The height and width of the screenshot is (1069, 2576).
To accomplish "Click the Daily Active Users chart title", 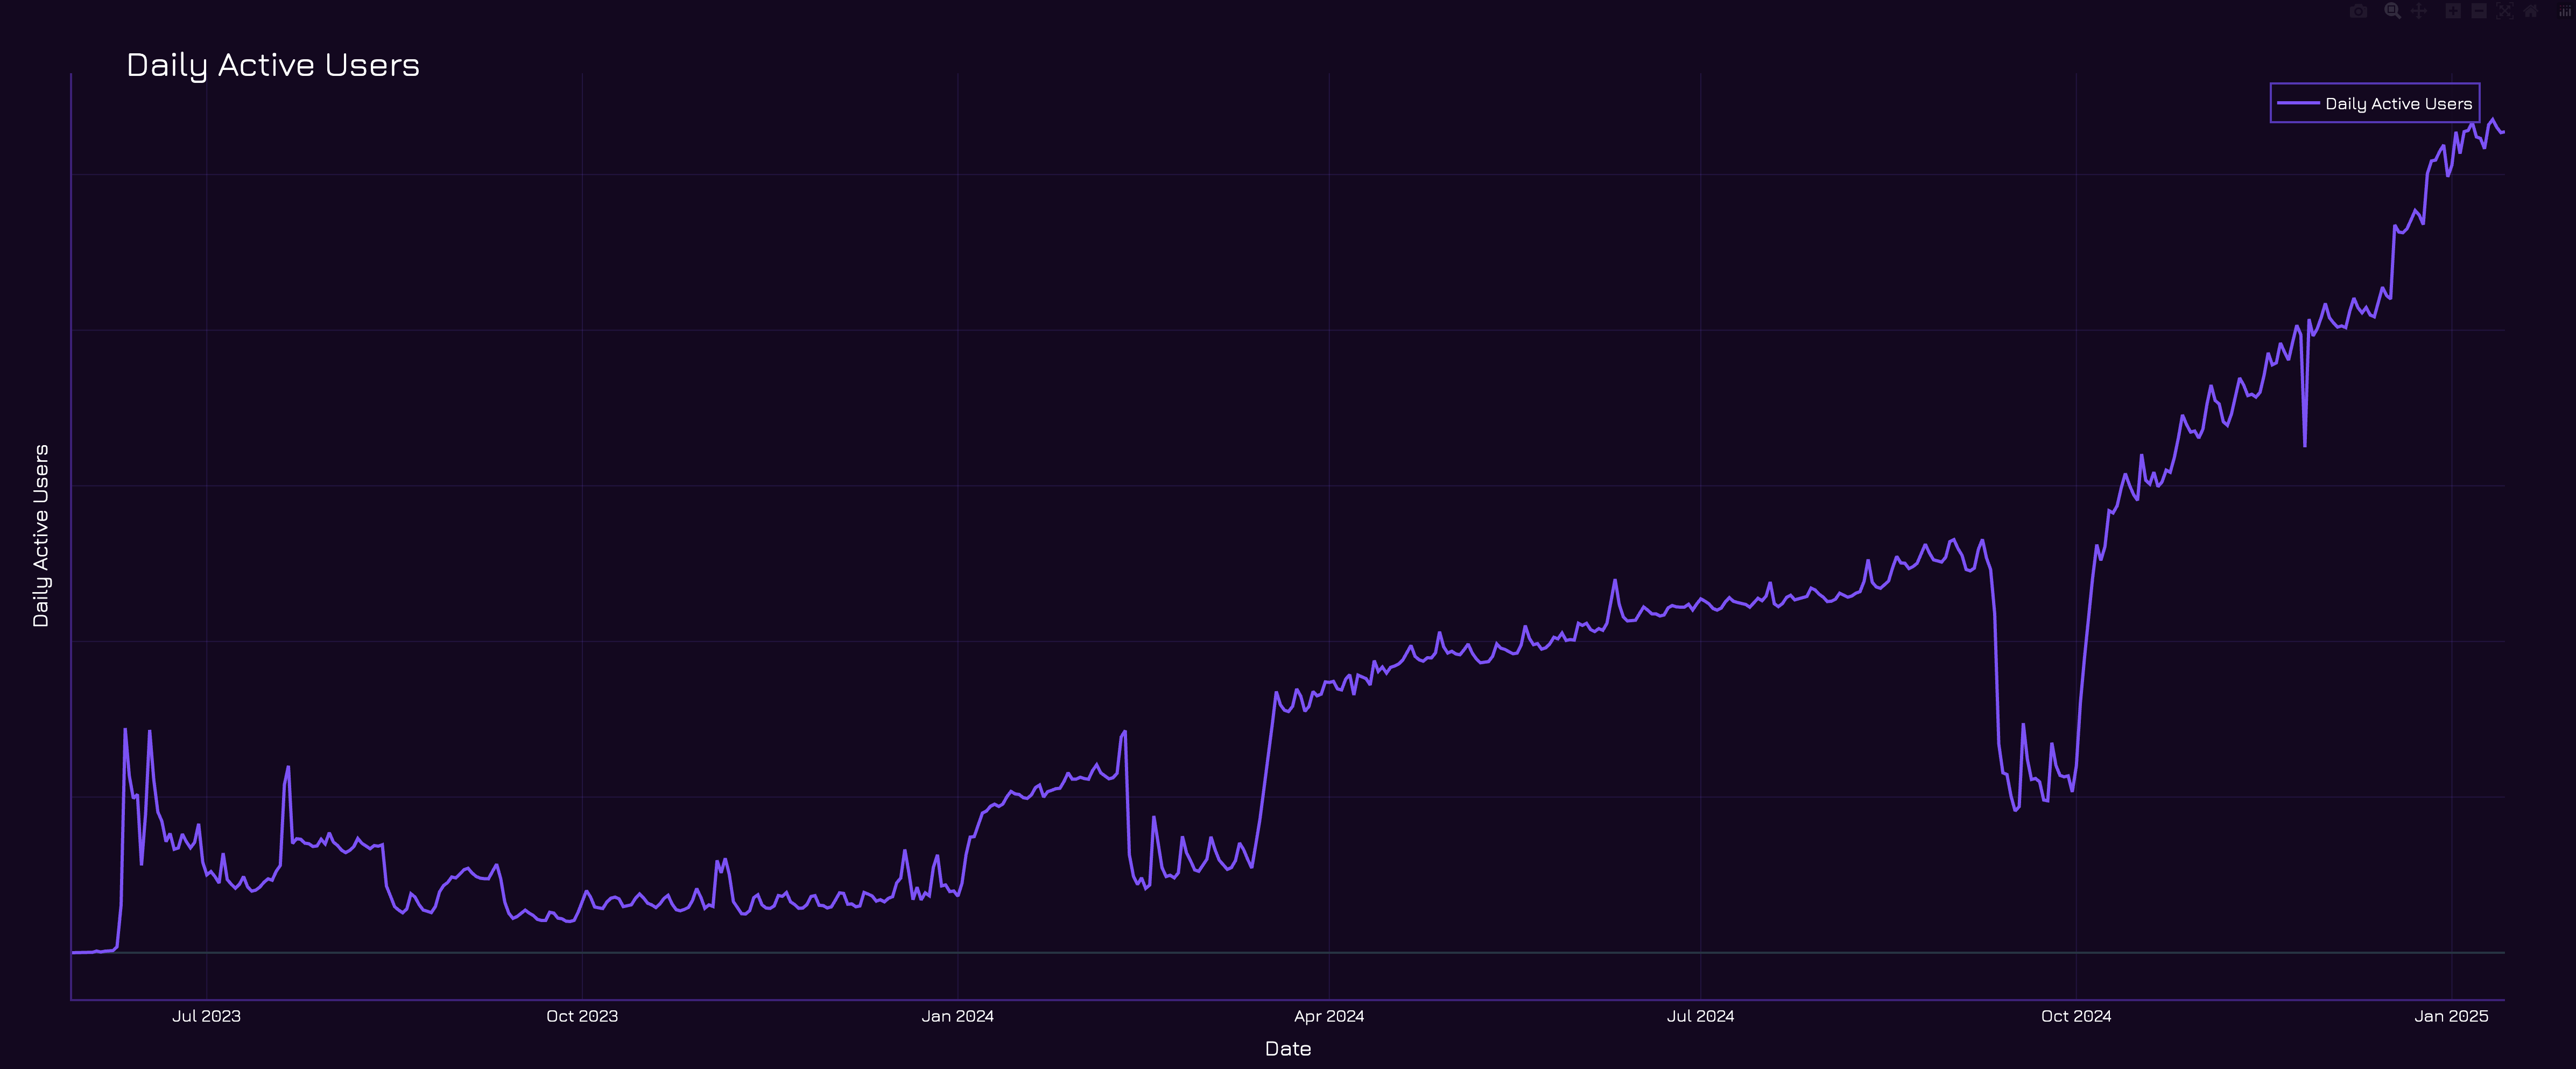I will coord(273,65).
